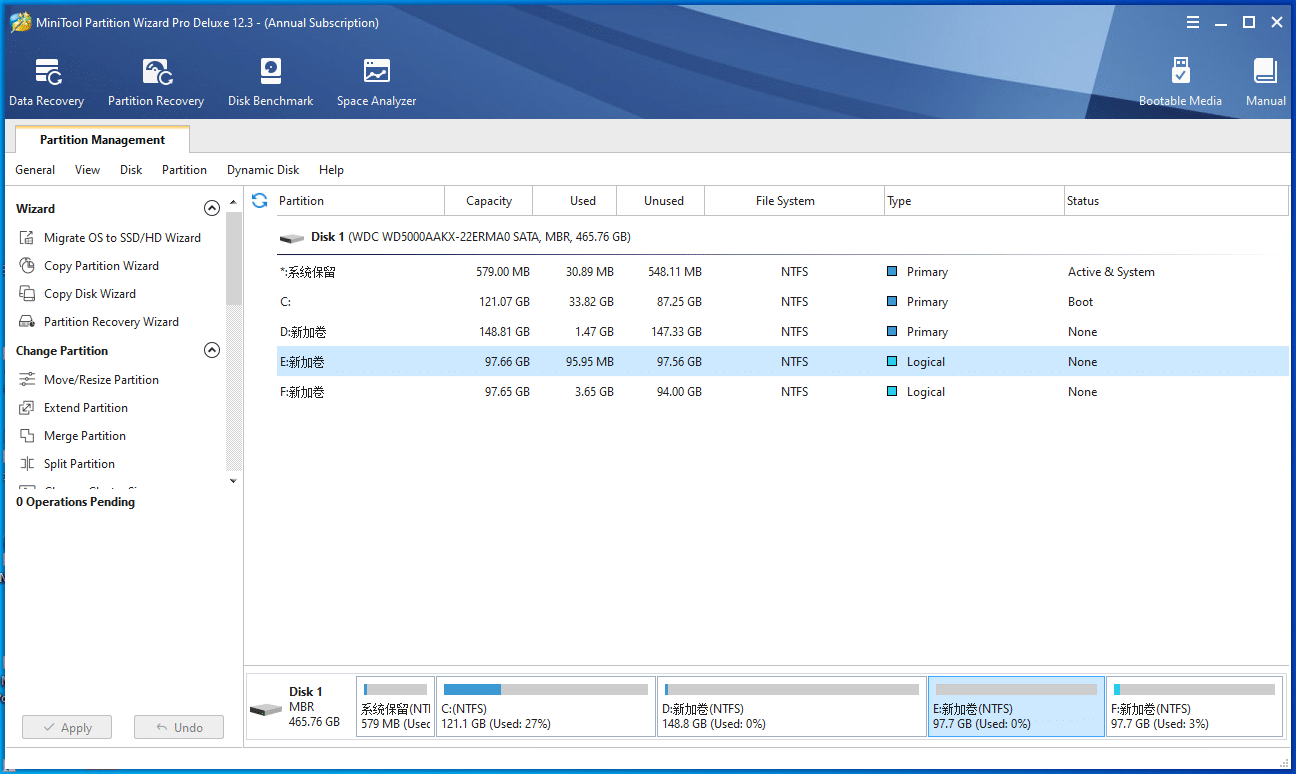Open the Data Recovery tool
Screen dimensions: 1296x774
[x=47, y=82]
